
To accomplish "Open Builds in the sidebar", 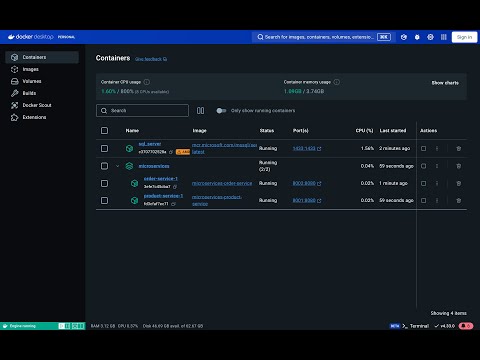I will click(x=42, y=93).
